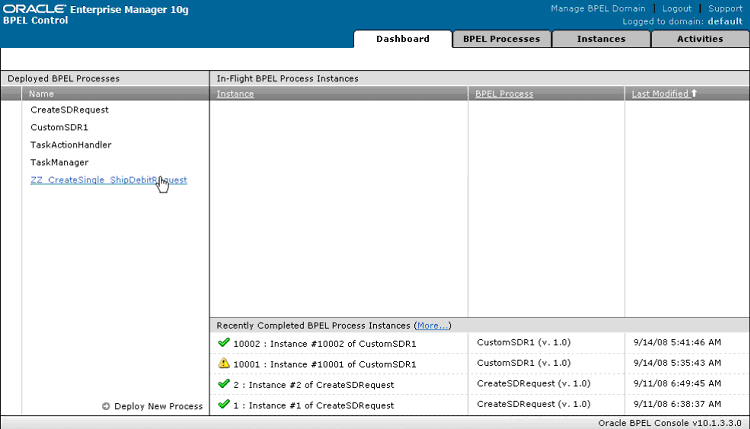Click the Deploy New Process circle icon
The width and height of the screenshot is (750, 429).
click(106, 407)
